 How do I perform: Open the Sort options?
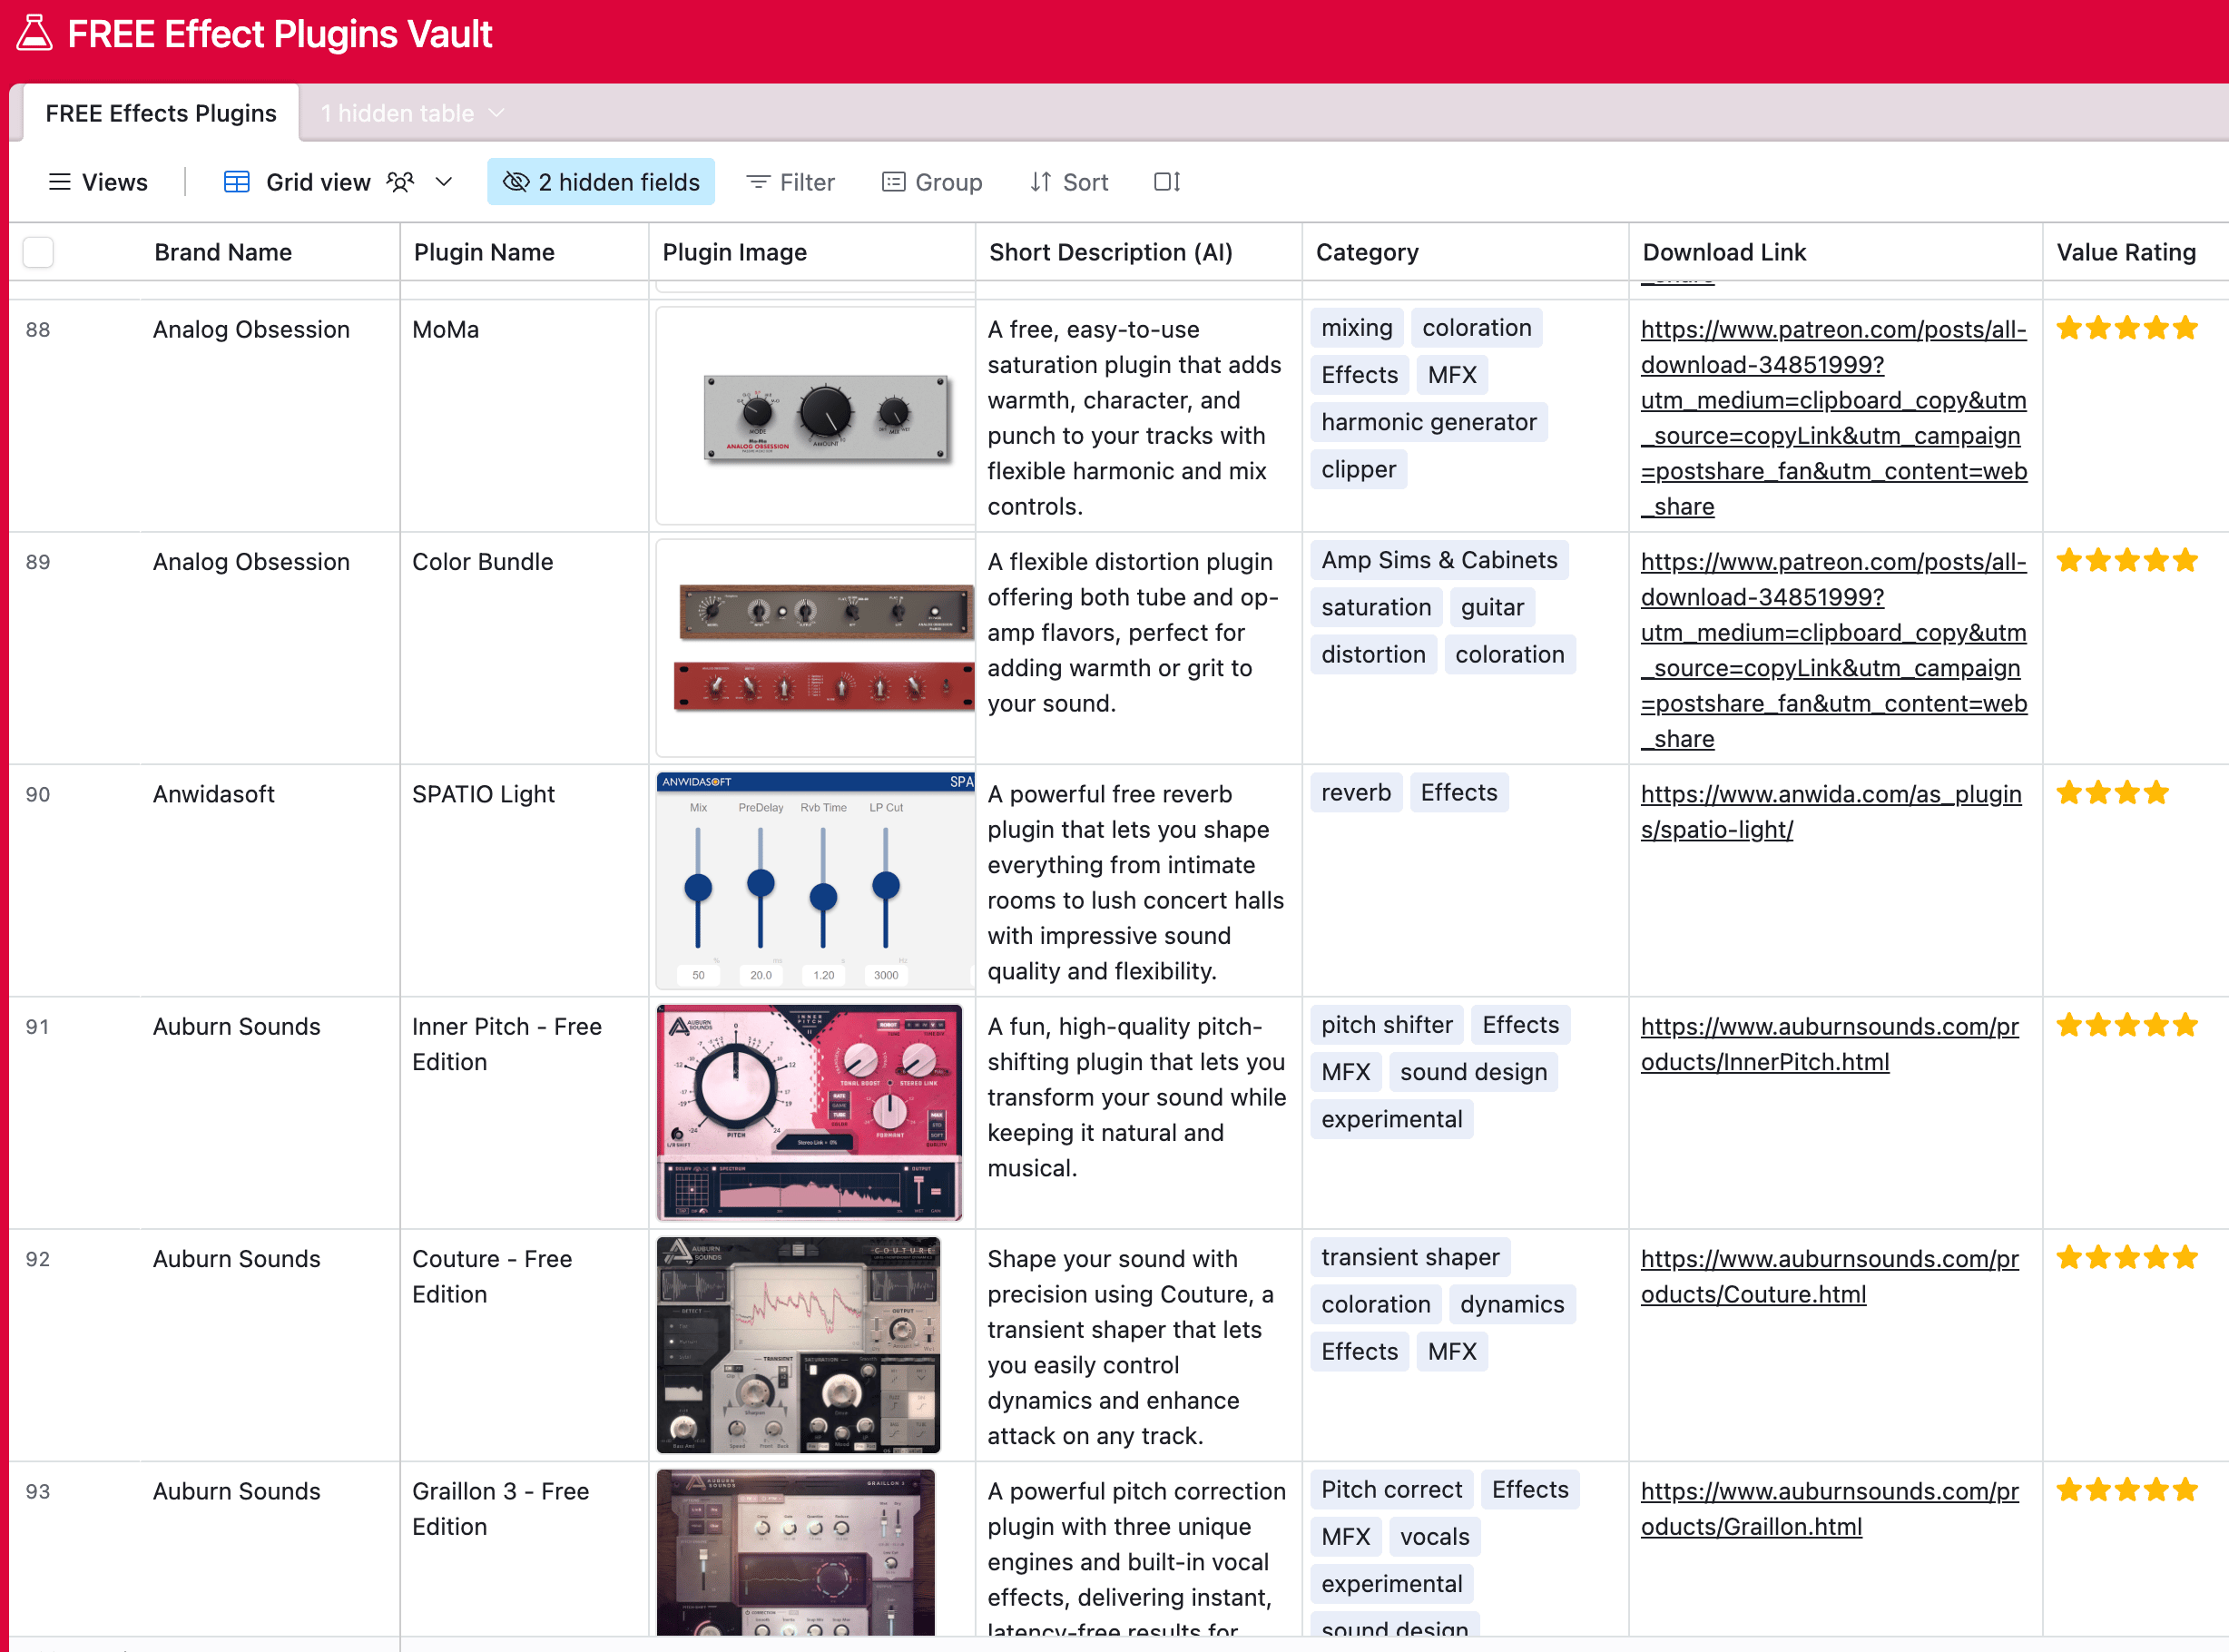[x=1069, y=182]
